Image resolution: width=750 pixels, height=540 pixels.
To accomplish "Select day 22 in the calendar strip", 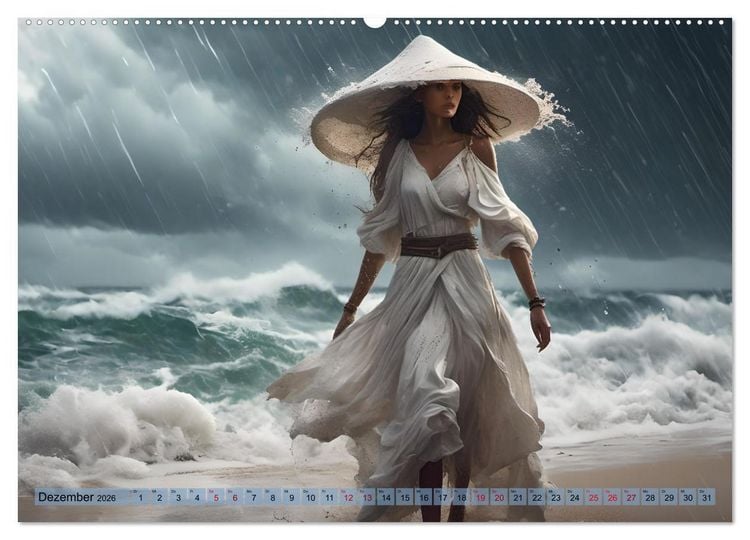I will point(537,496).
